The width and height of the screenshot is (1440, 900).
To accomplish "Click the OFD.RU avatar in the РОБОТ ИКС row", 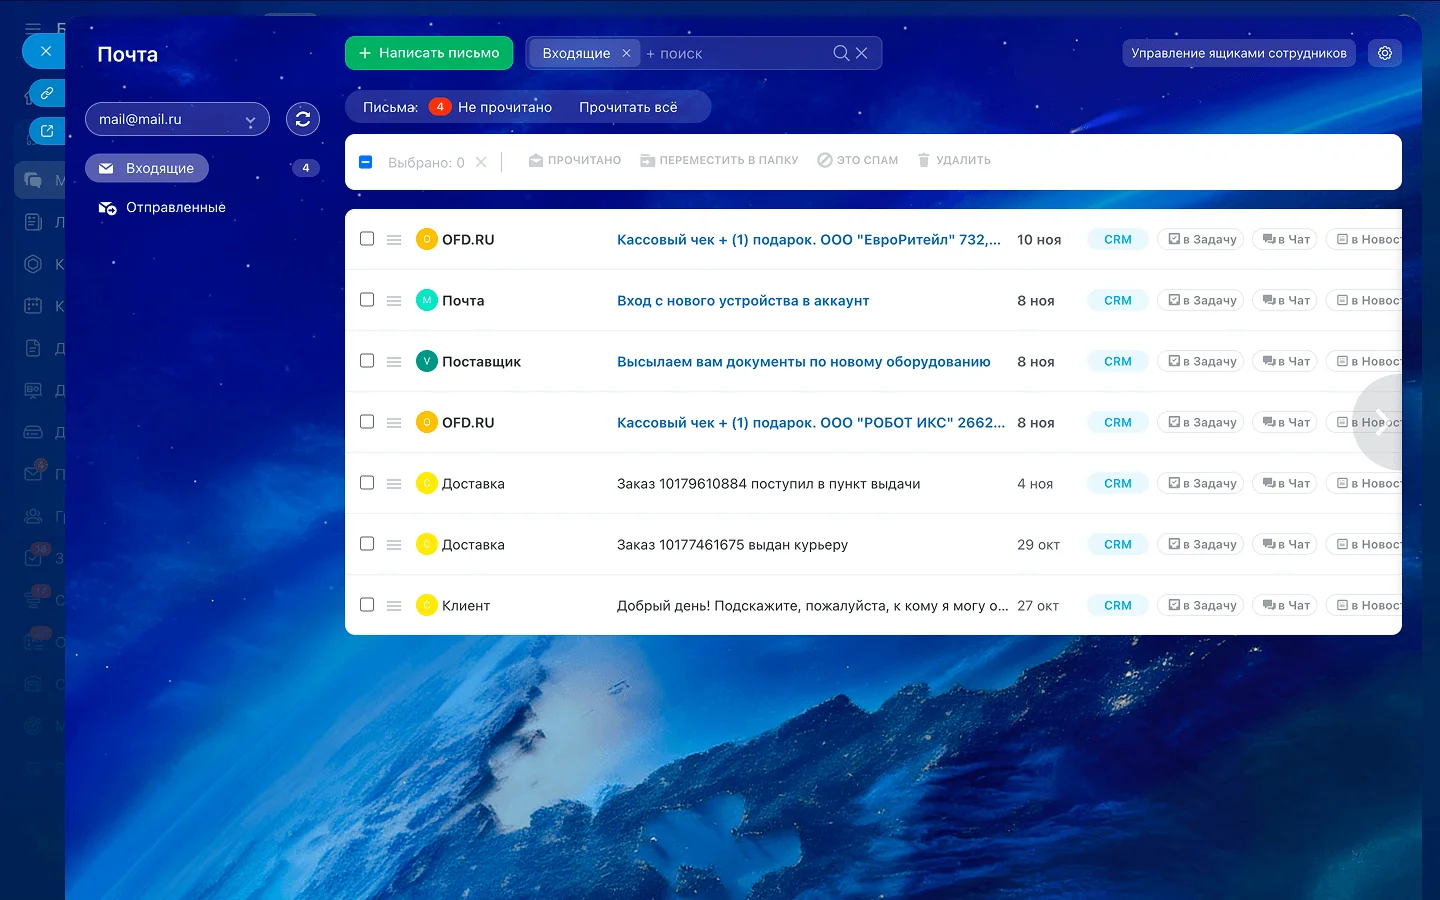I will [427, 422].
